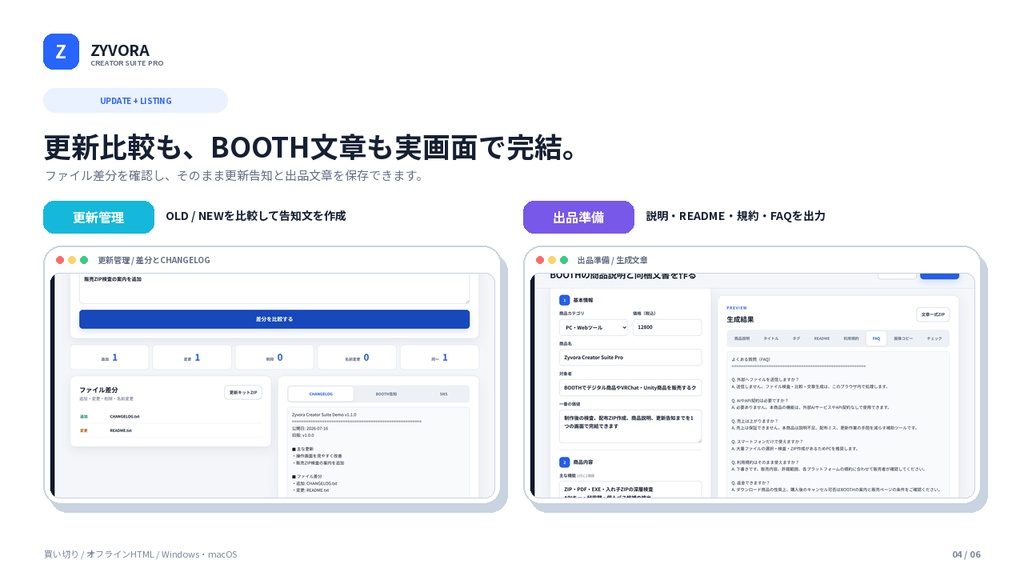Click the blue Zyvora Z logo icon

click(61, 52)
